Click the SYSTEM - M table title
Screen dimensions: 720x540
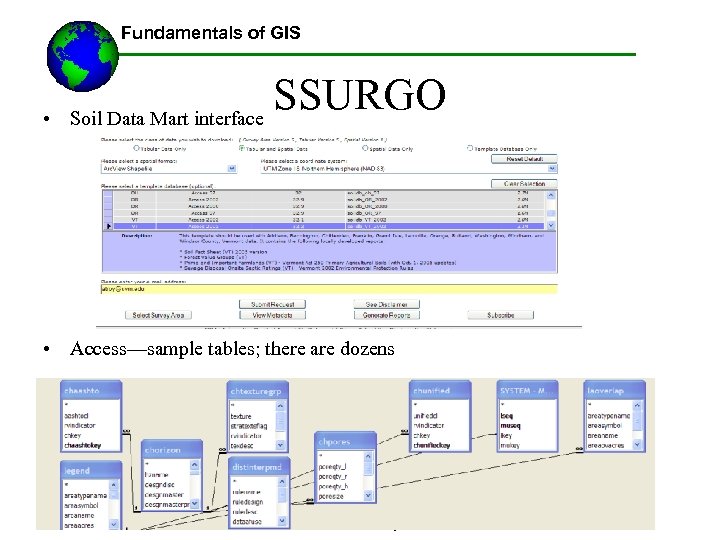pos(528,391)
